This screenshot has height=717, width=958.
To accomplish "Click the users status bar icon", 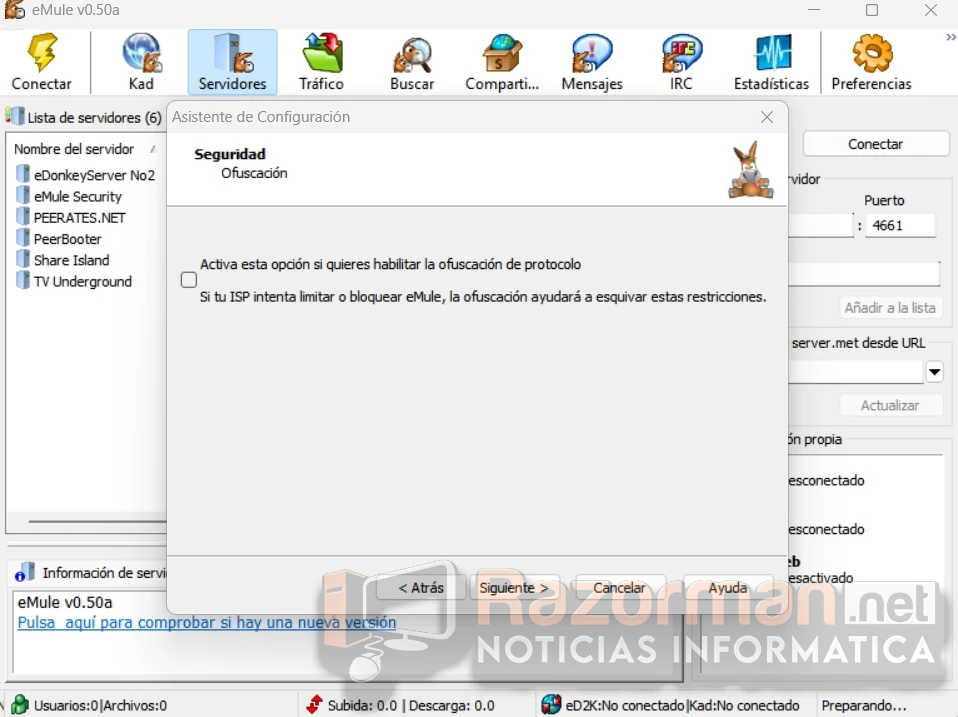I will 20,704.
